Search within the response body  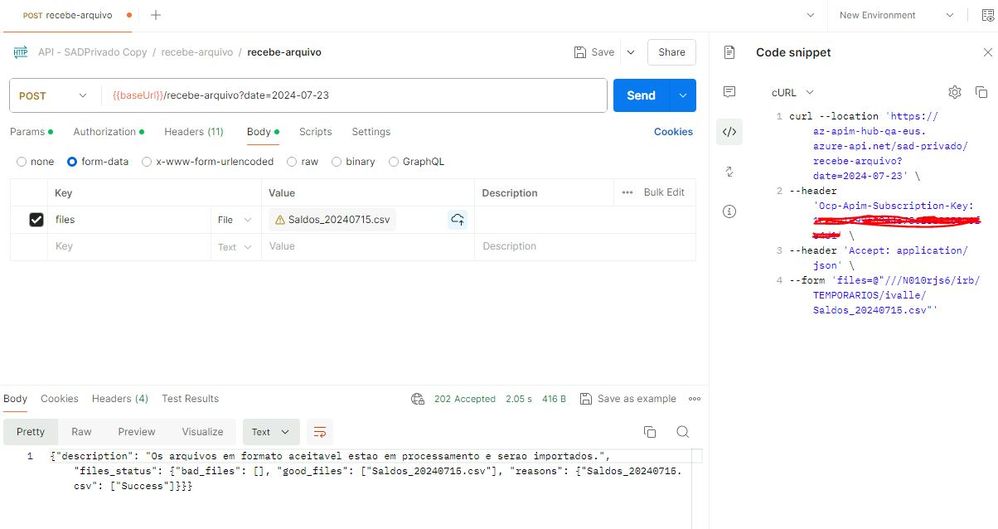point(682,432)
